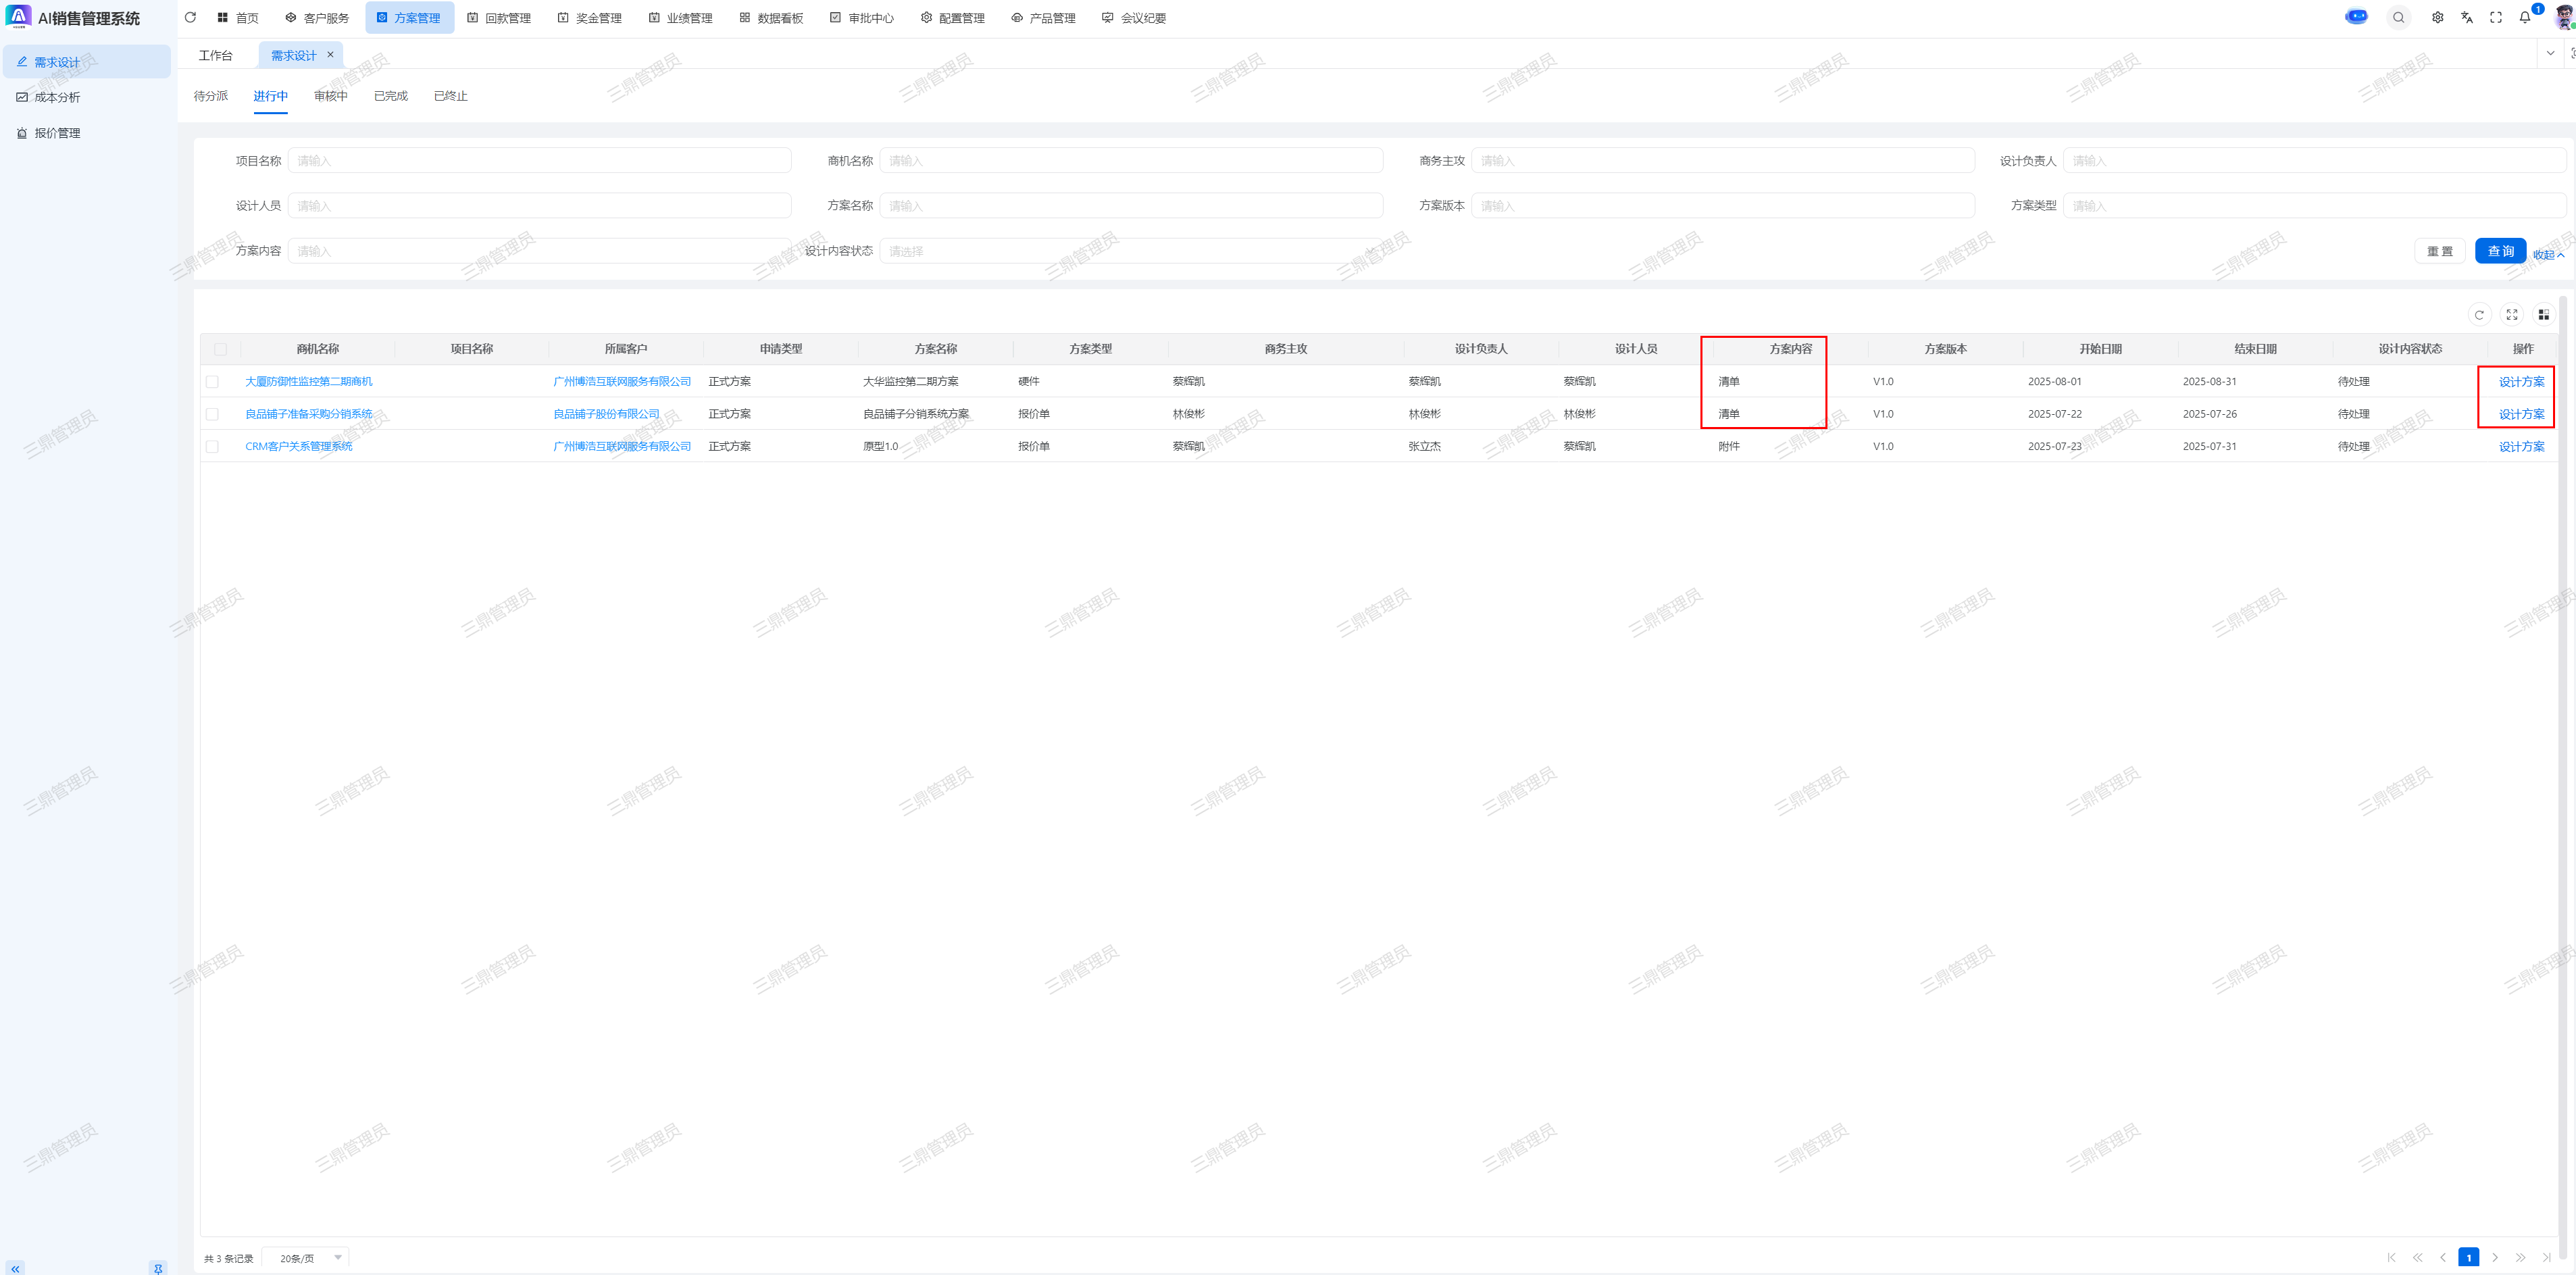Open 成本分析 in the sidebar

pos(57,97)
